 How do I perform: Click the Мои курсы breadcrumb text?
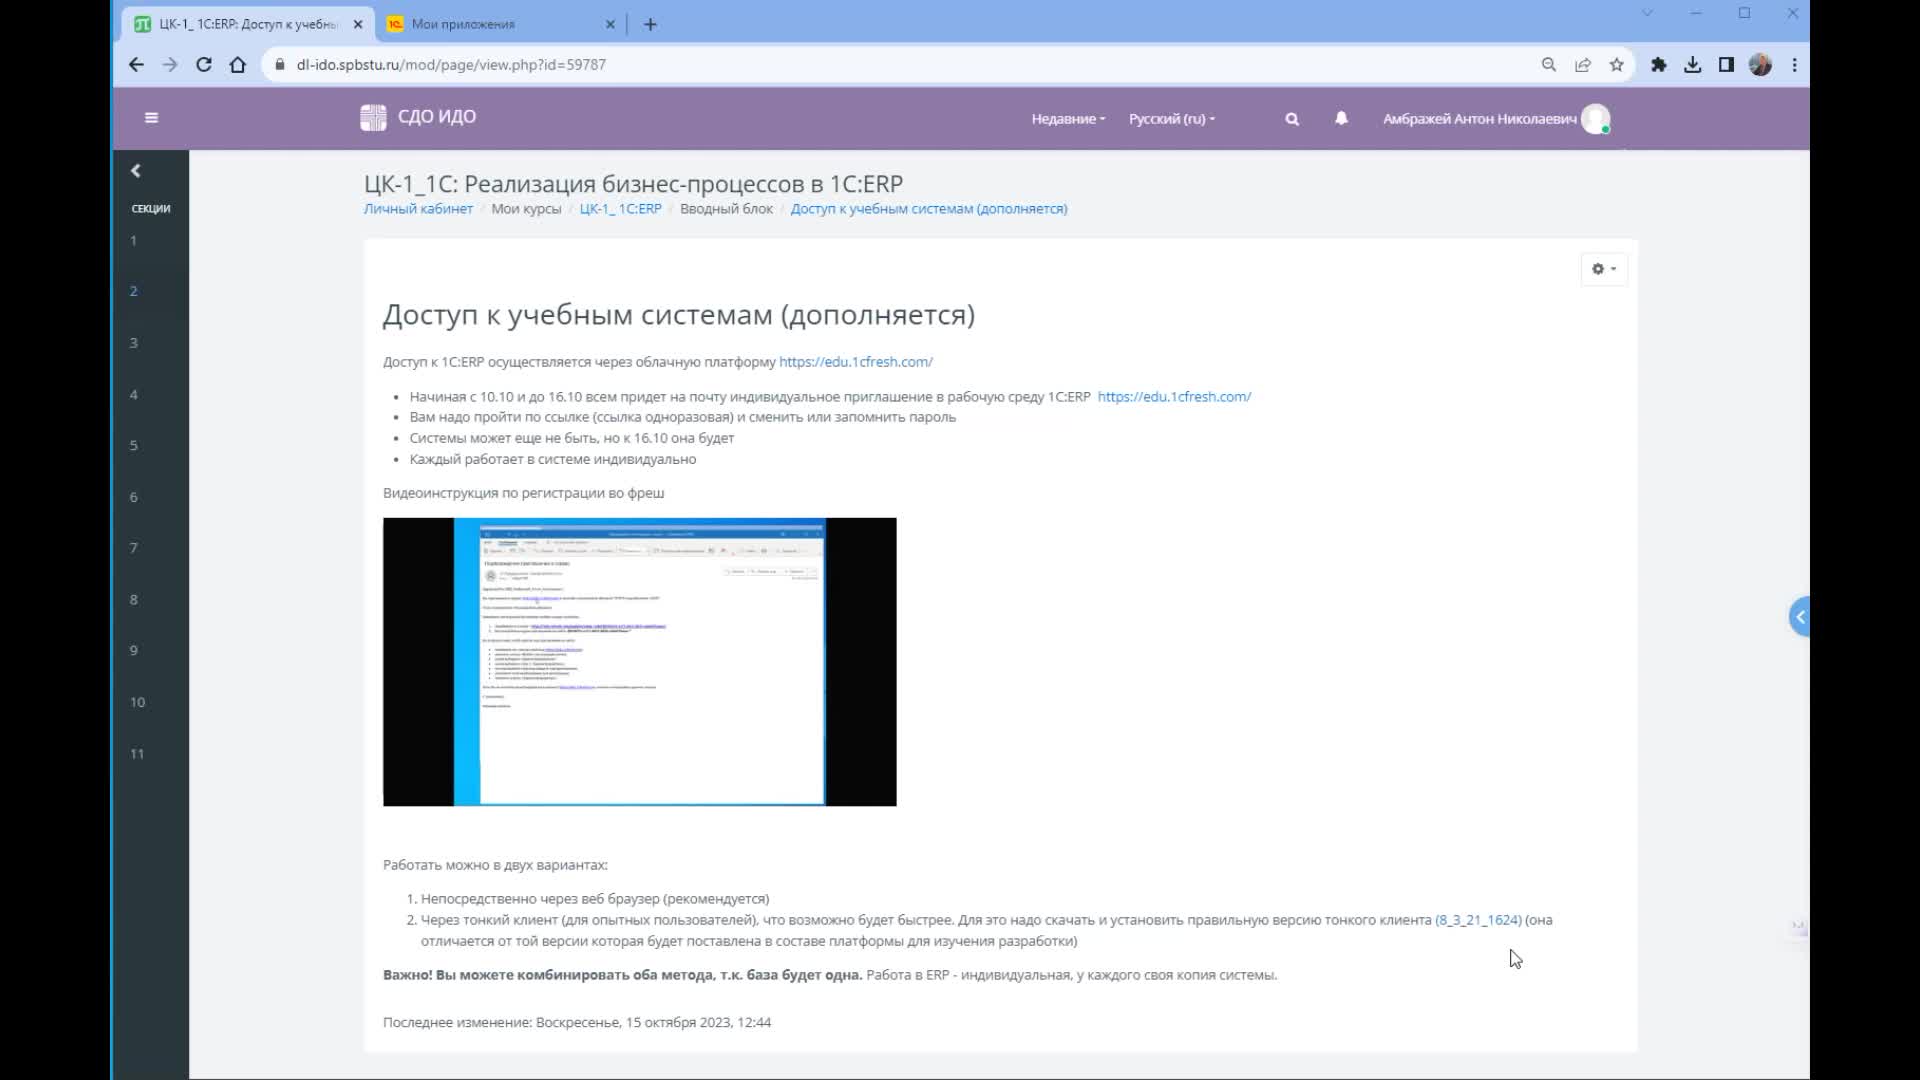526,209
